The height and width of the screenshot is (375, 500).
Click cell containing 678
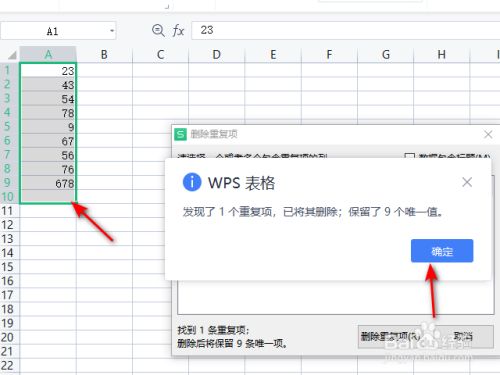[48, 183]
